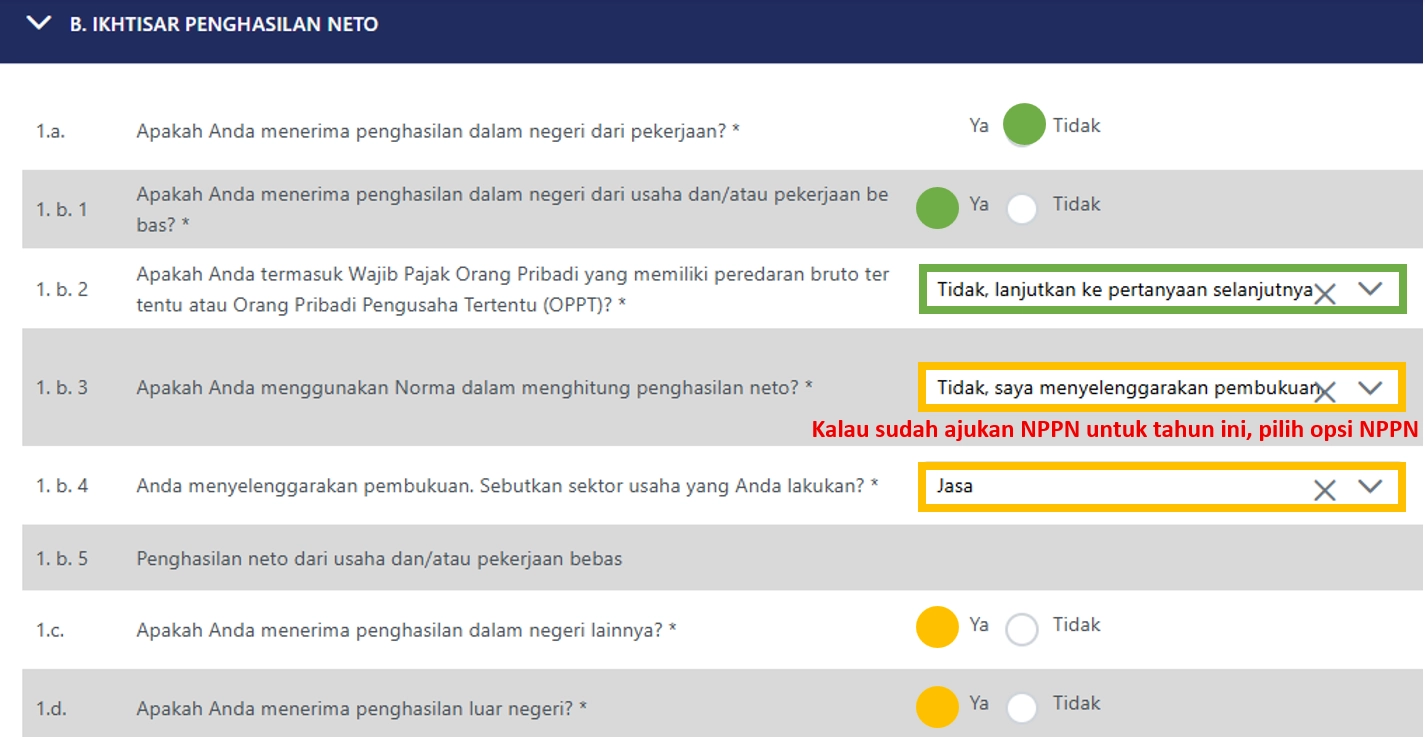Select Ya for penghasilan luar negeri
Image resolution: width=1425 pixels, height=737 pixels.
(937, 706)
